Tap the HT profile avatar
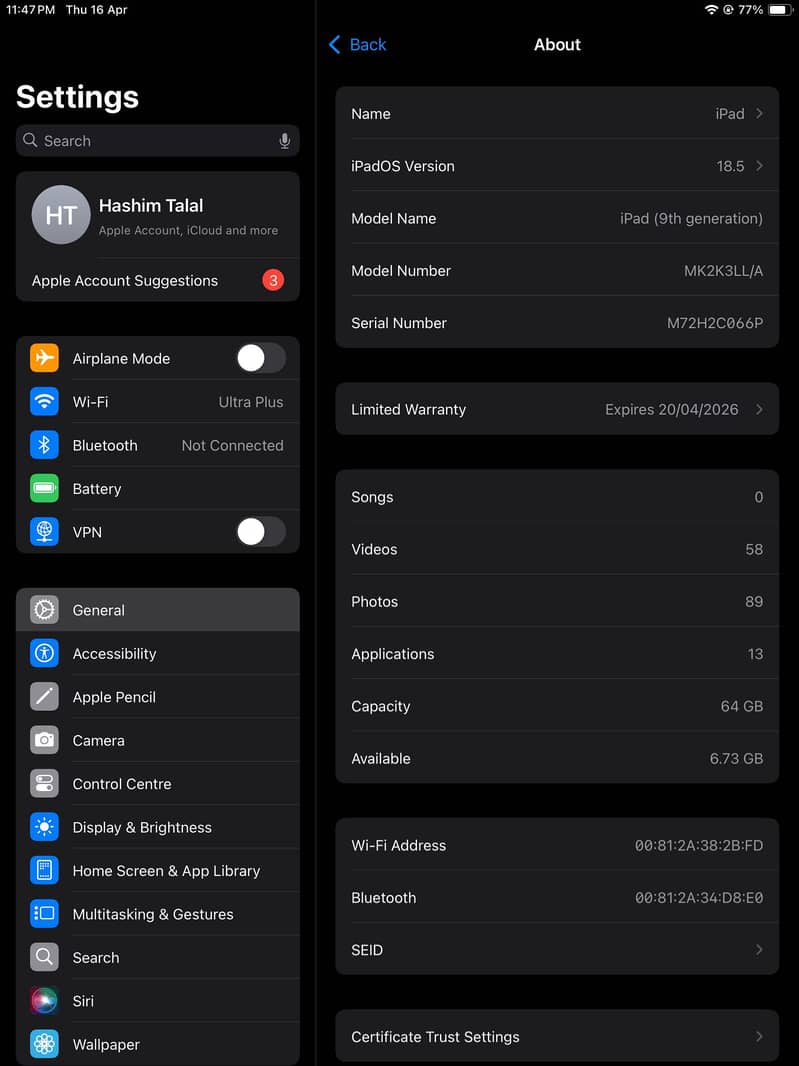Image resolution: width=799 pixels, height=1066 pixels. tap(61, 215)
